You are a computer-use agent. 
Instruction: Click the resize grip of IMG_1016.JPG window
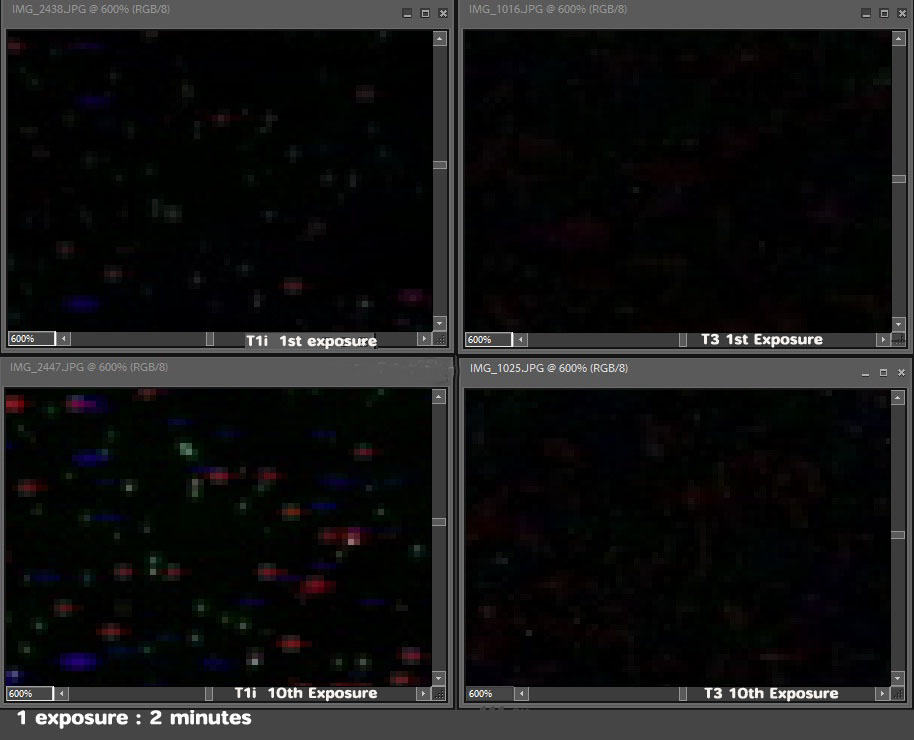tap(899, 339)
